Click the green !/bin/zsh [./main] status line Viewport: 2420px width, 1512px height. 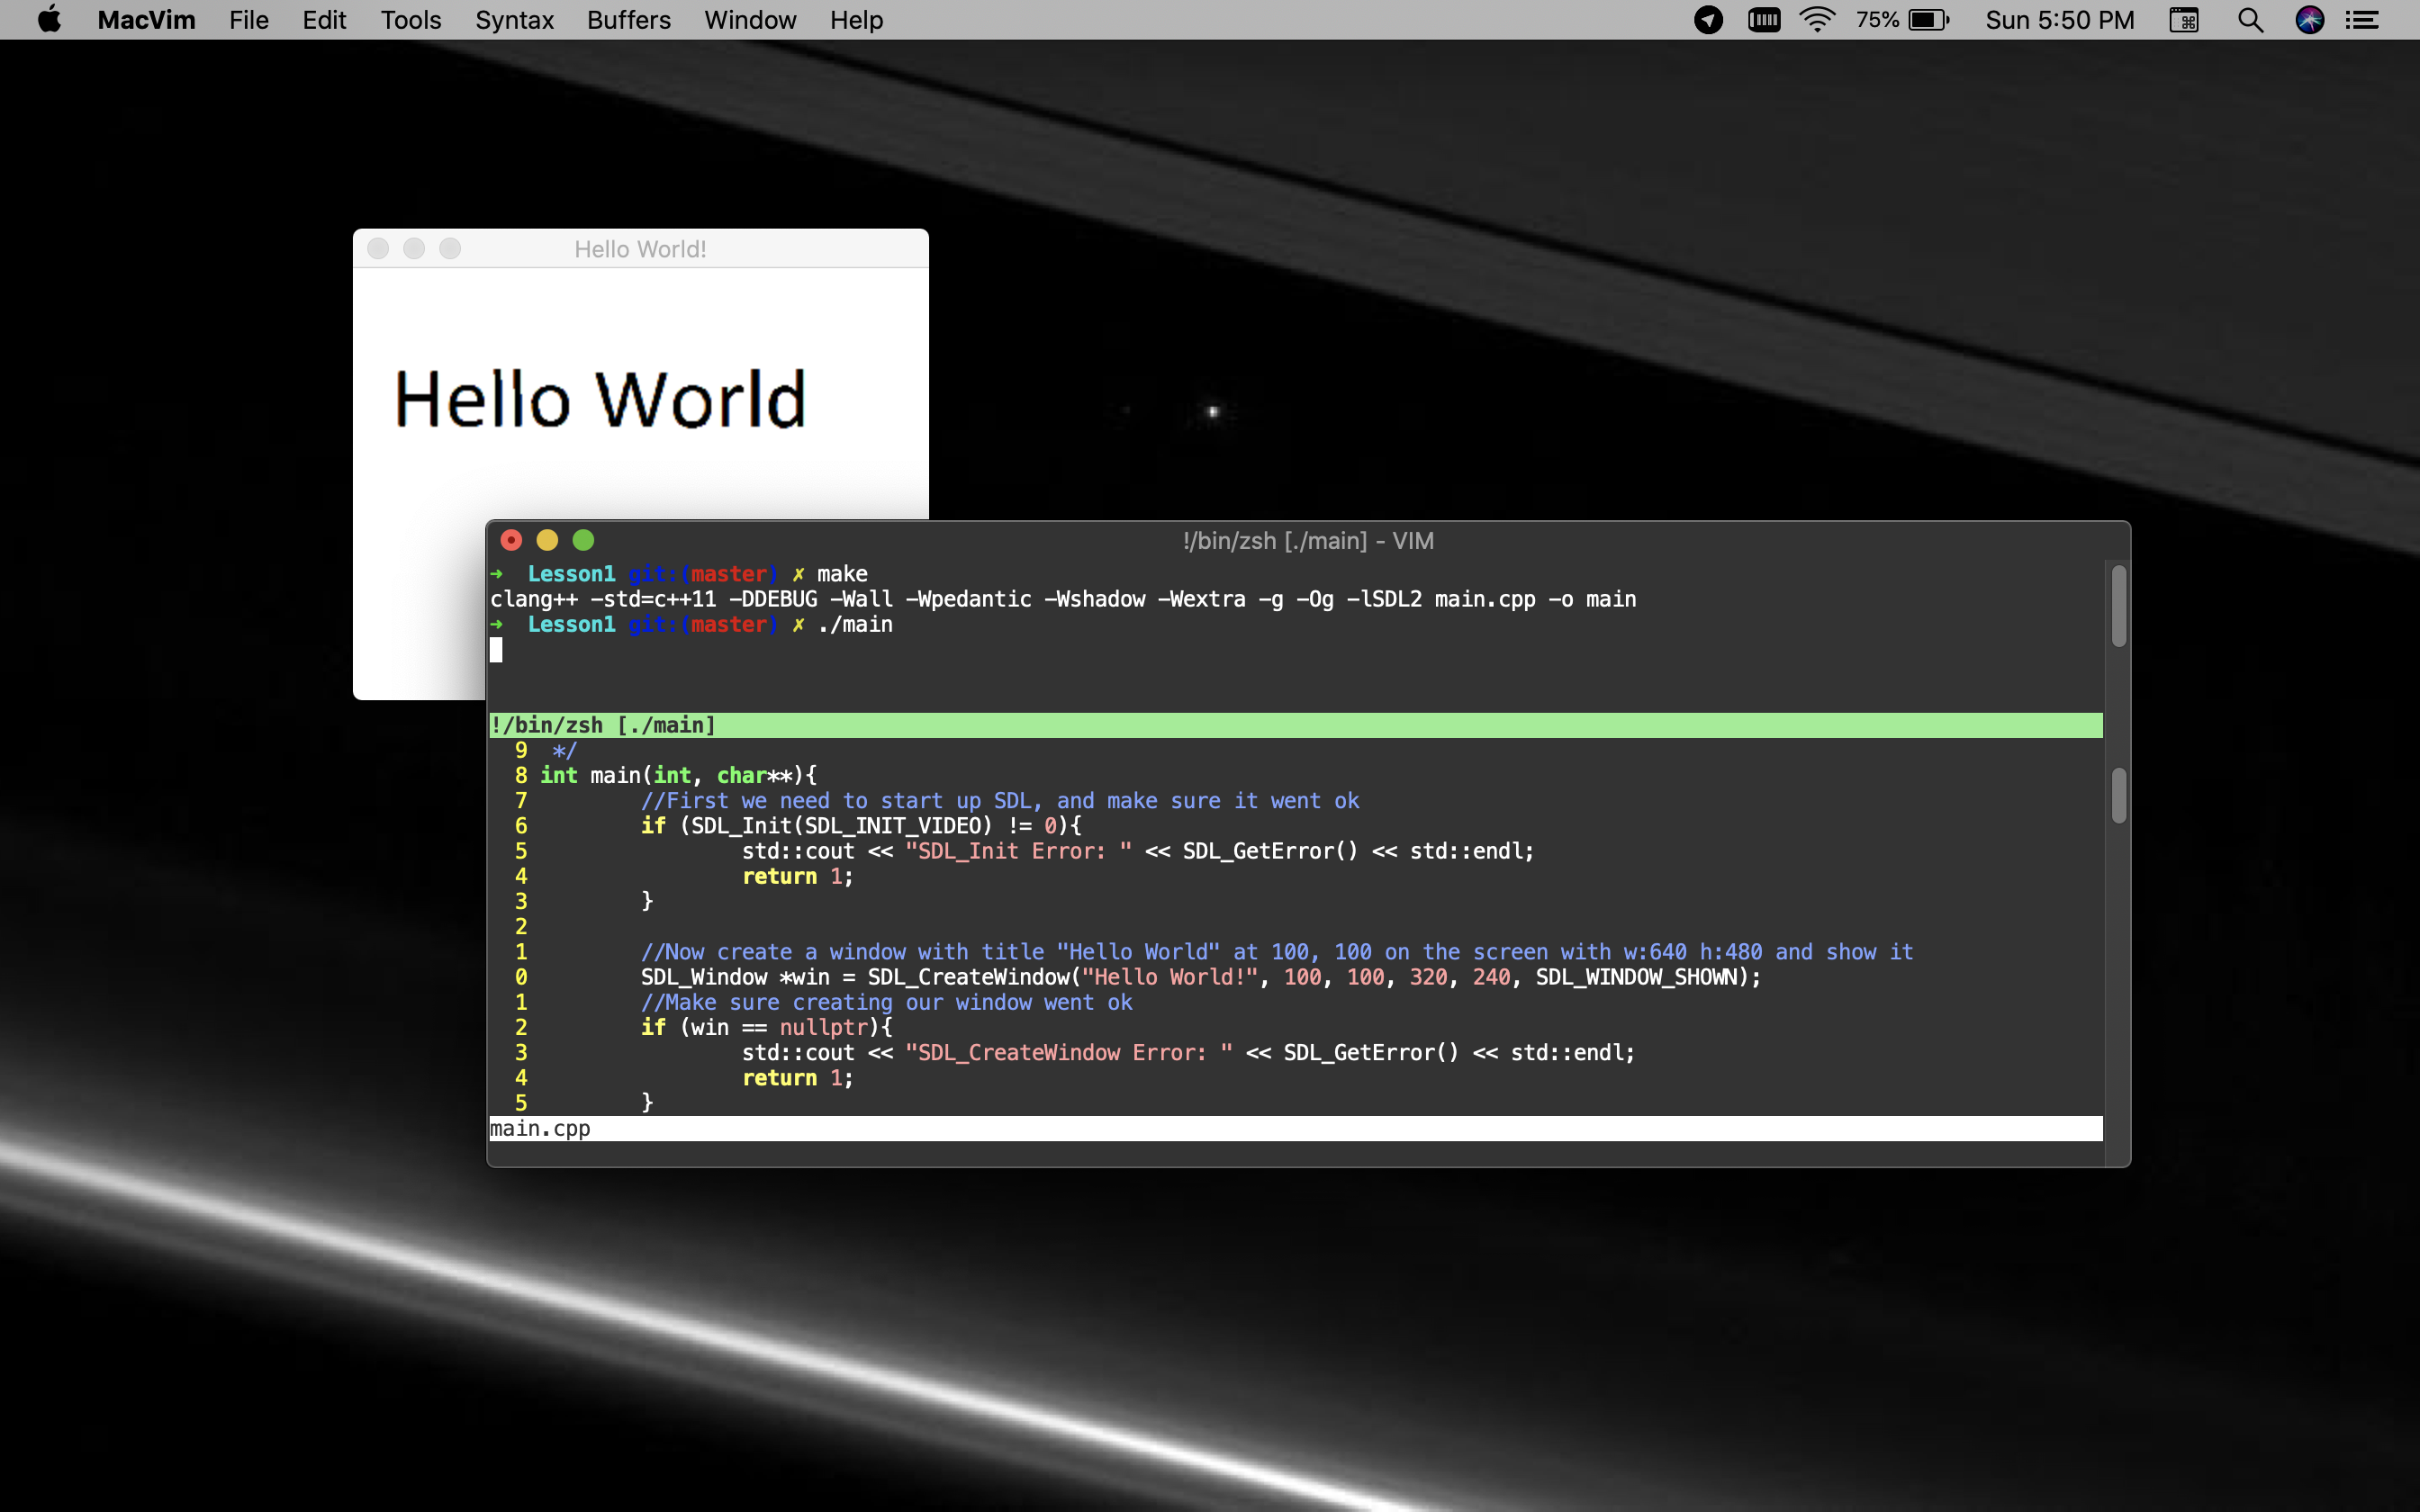(x=1295, y=725)
